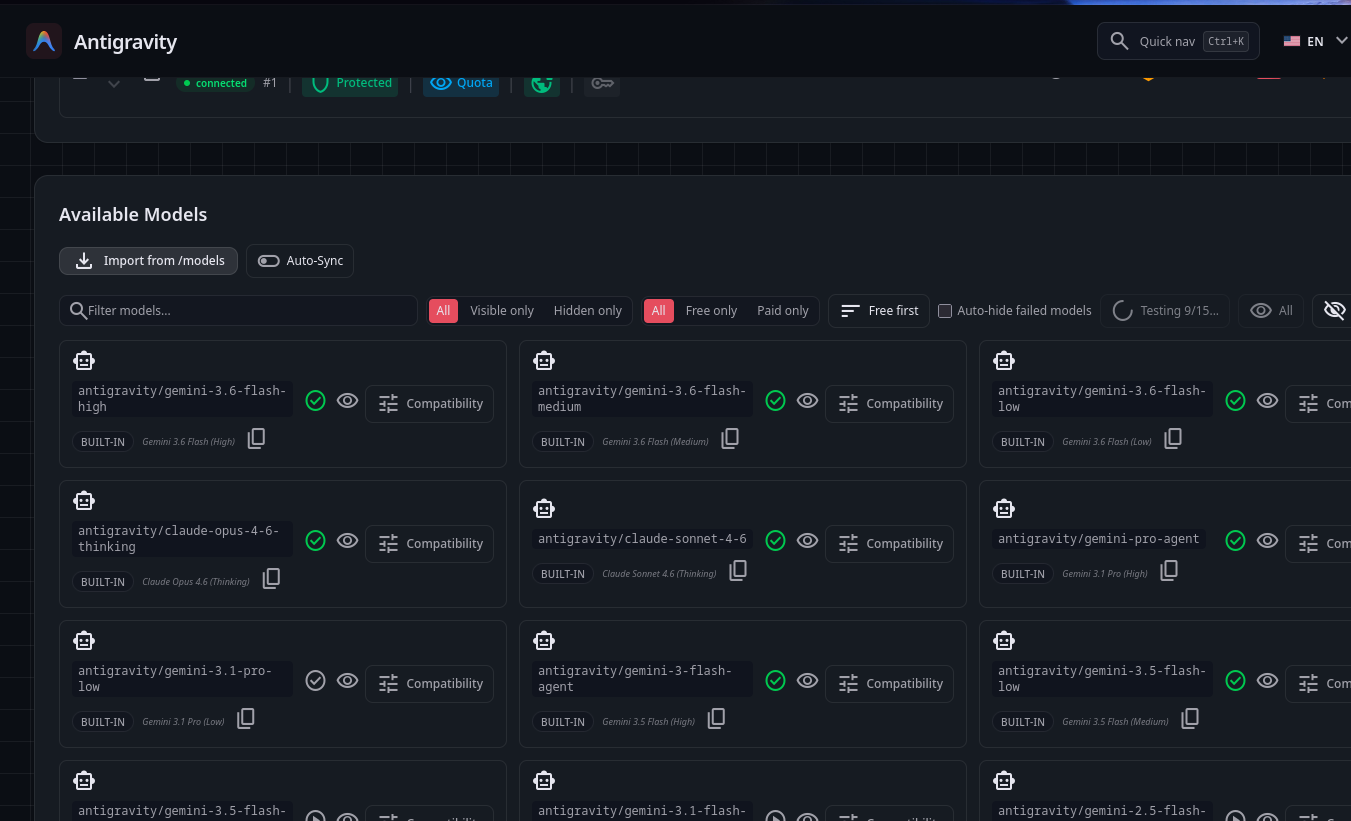1351x821 pixels.
Task: Enable Auto-hide failed models checkbox
Action: coord(945,311)
